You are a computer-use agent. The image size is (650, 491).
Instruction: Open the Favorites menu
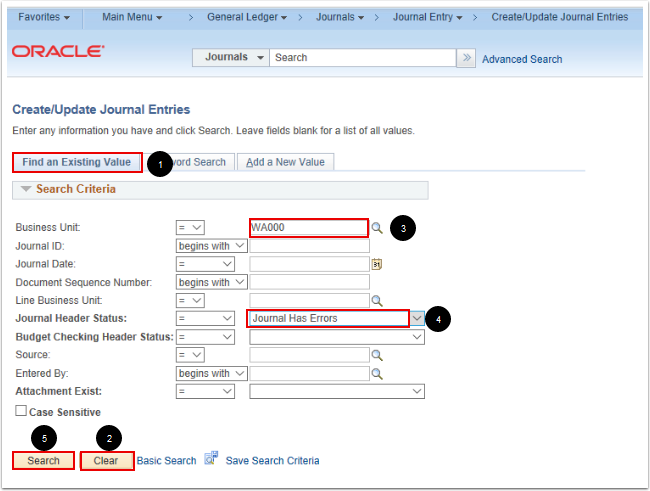pyautogui.click(x=44, y=17)
